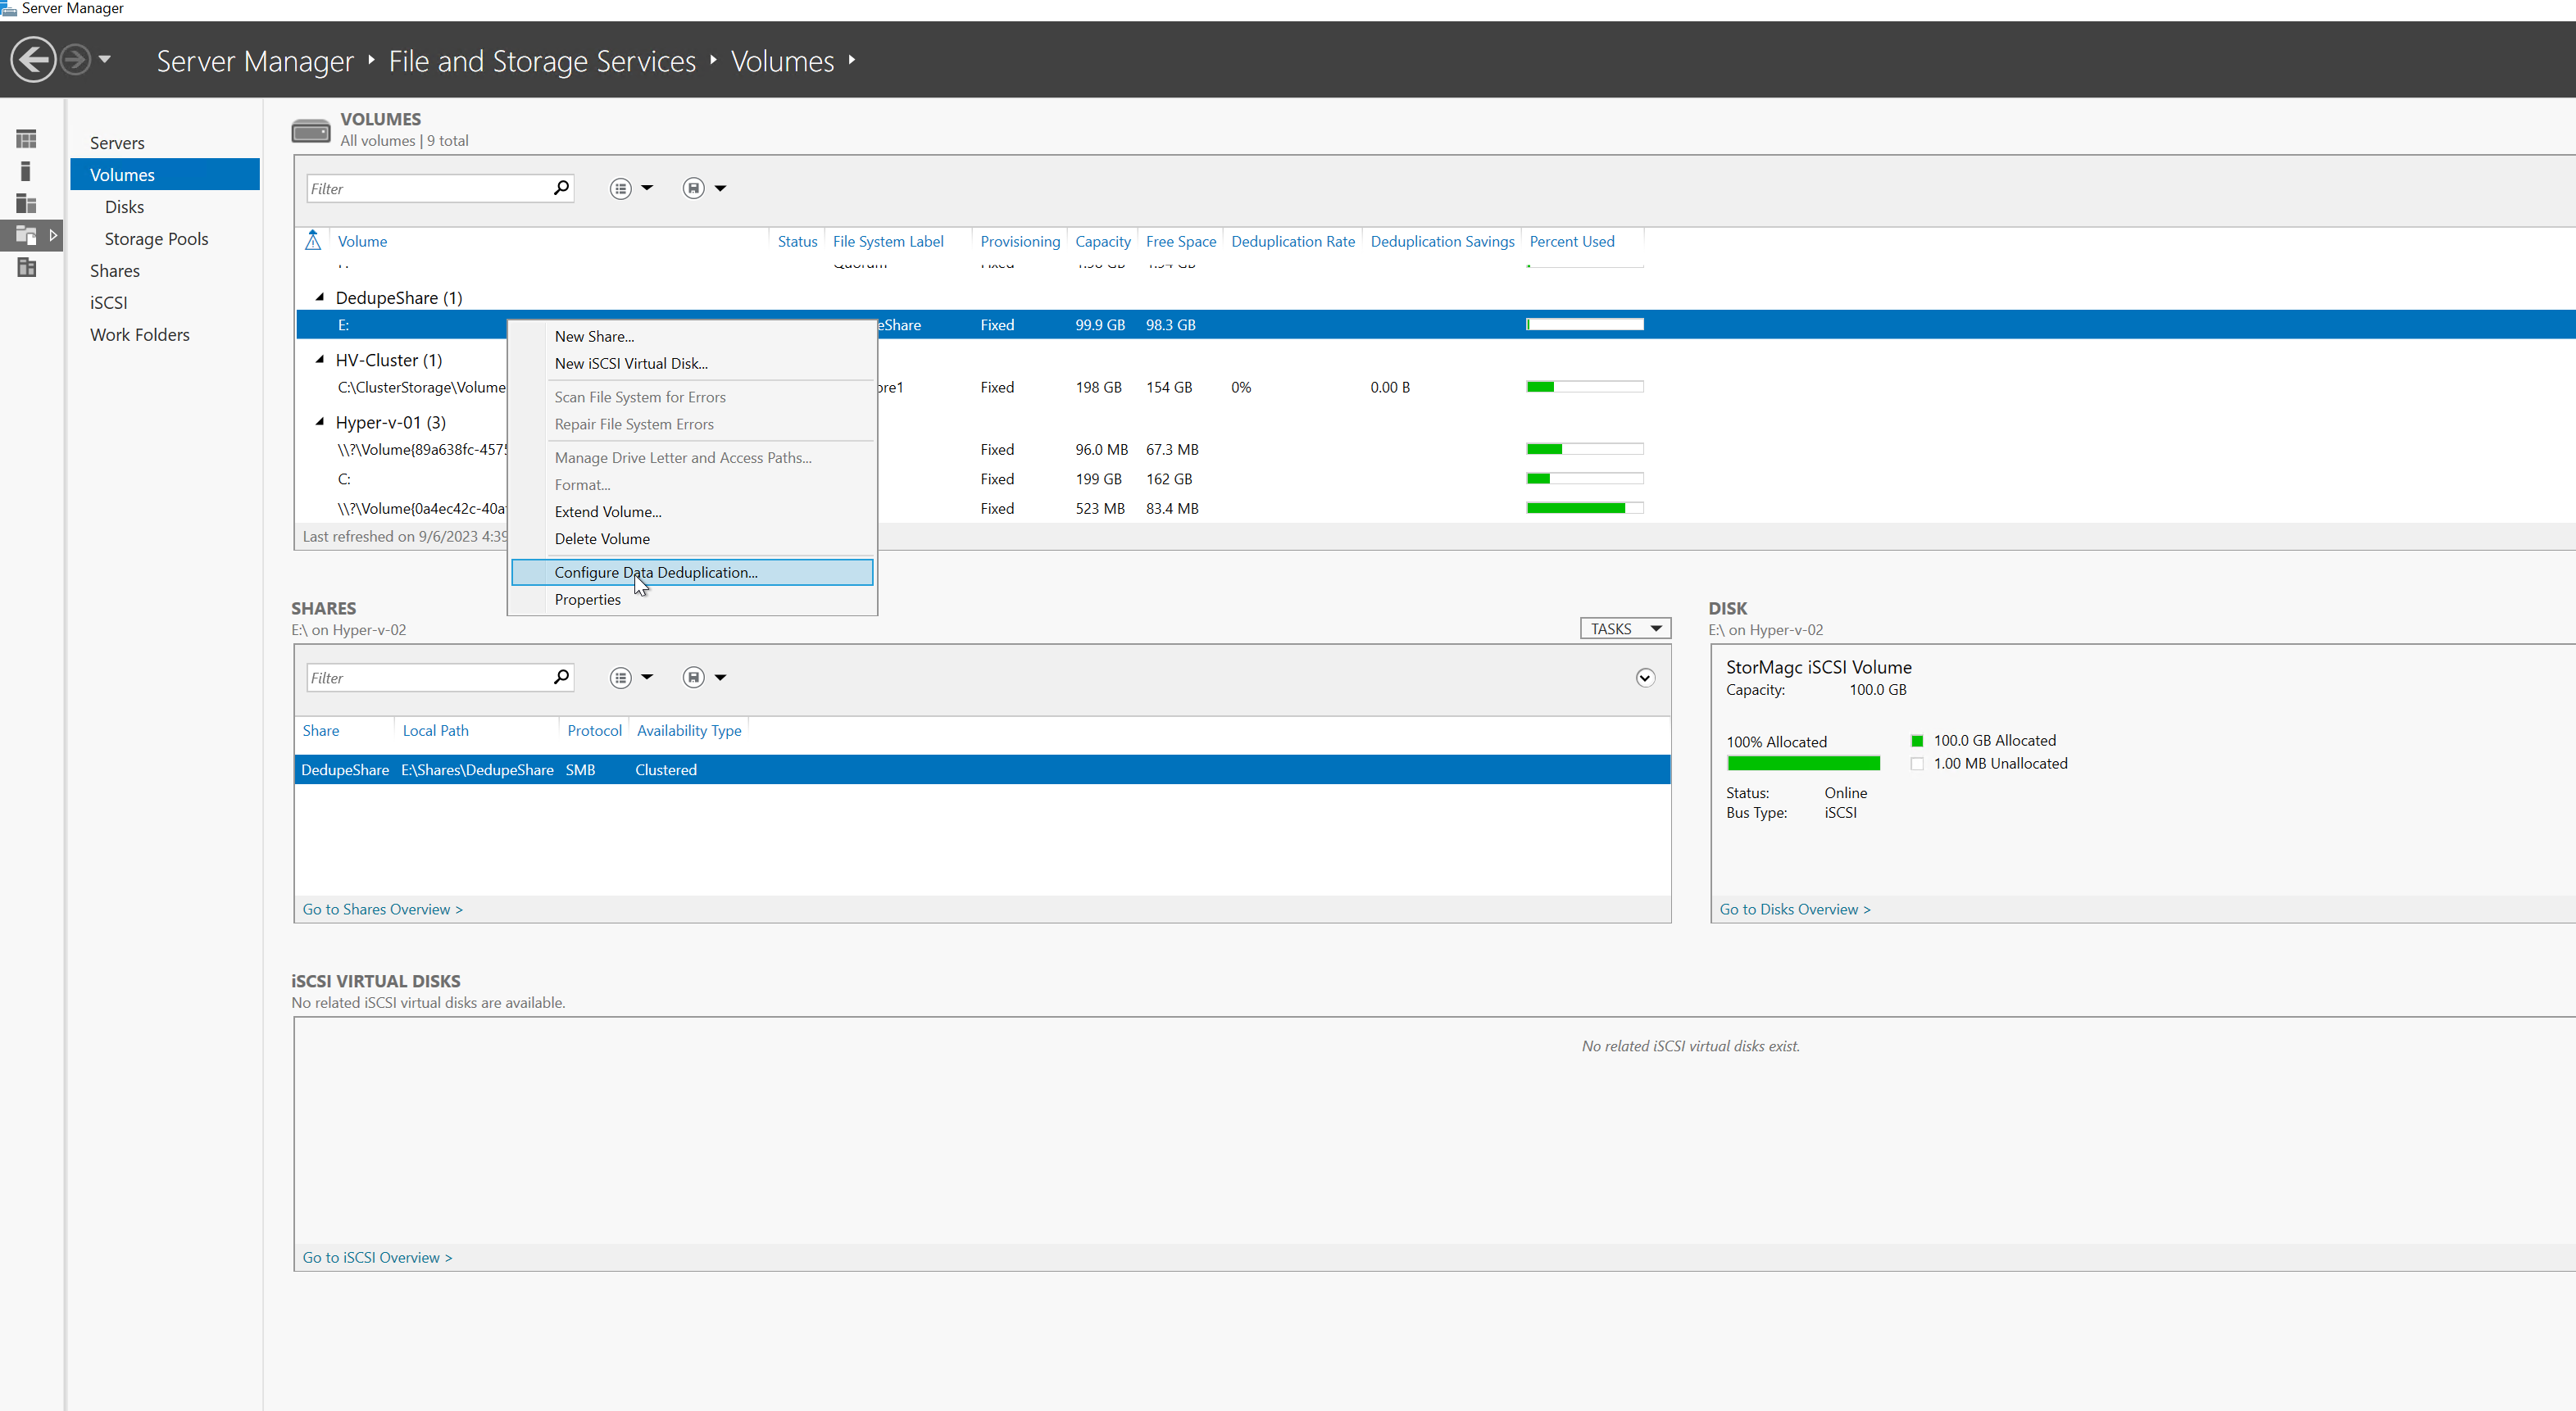The image size is (2576, 1411).
Task: Open the navigation history dropdown arrow
Action: point(105,60)
